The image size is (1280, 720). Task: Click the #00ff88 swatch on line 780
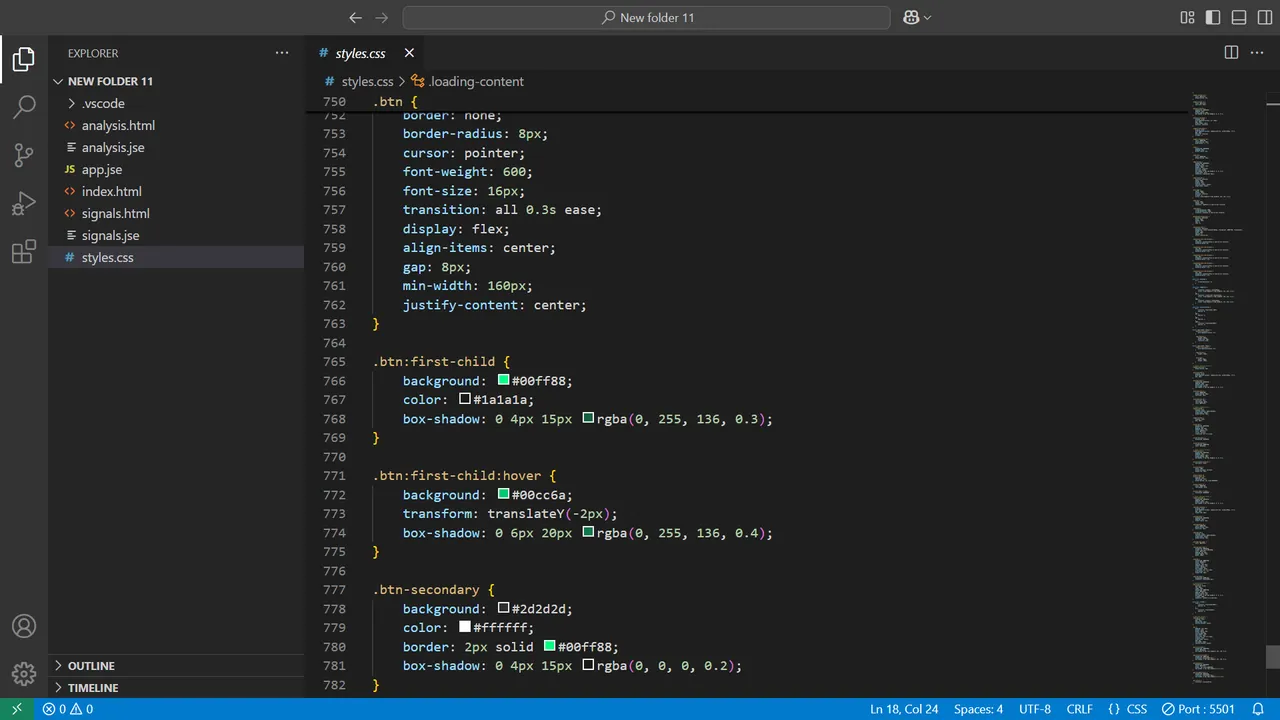pos(549,646)
